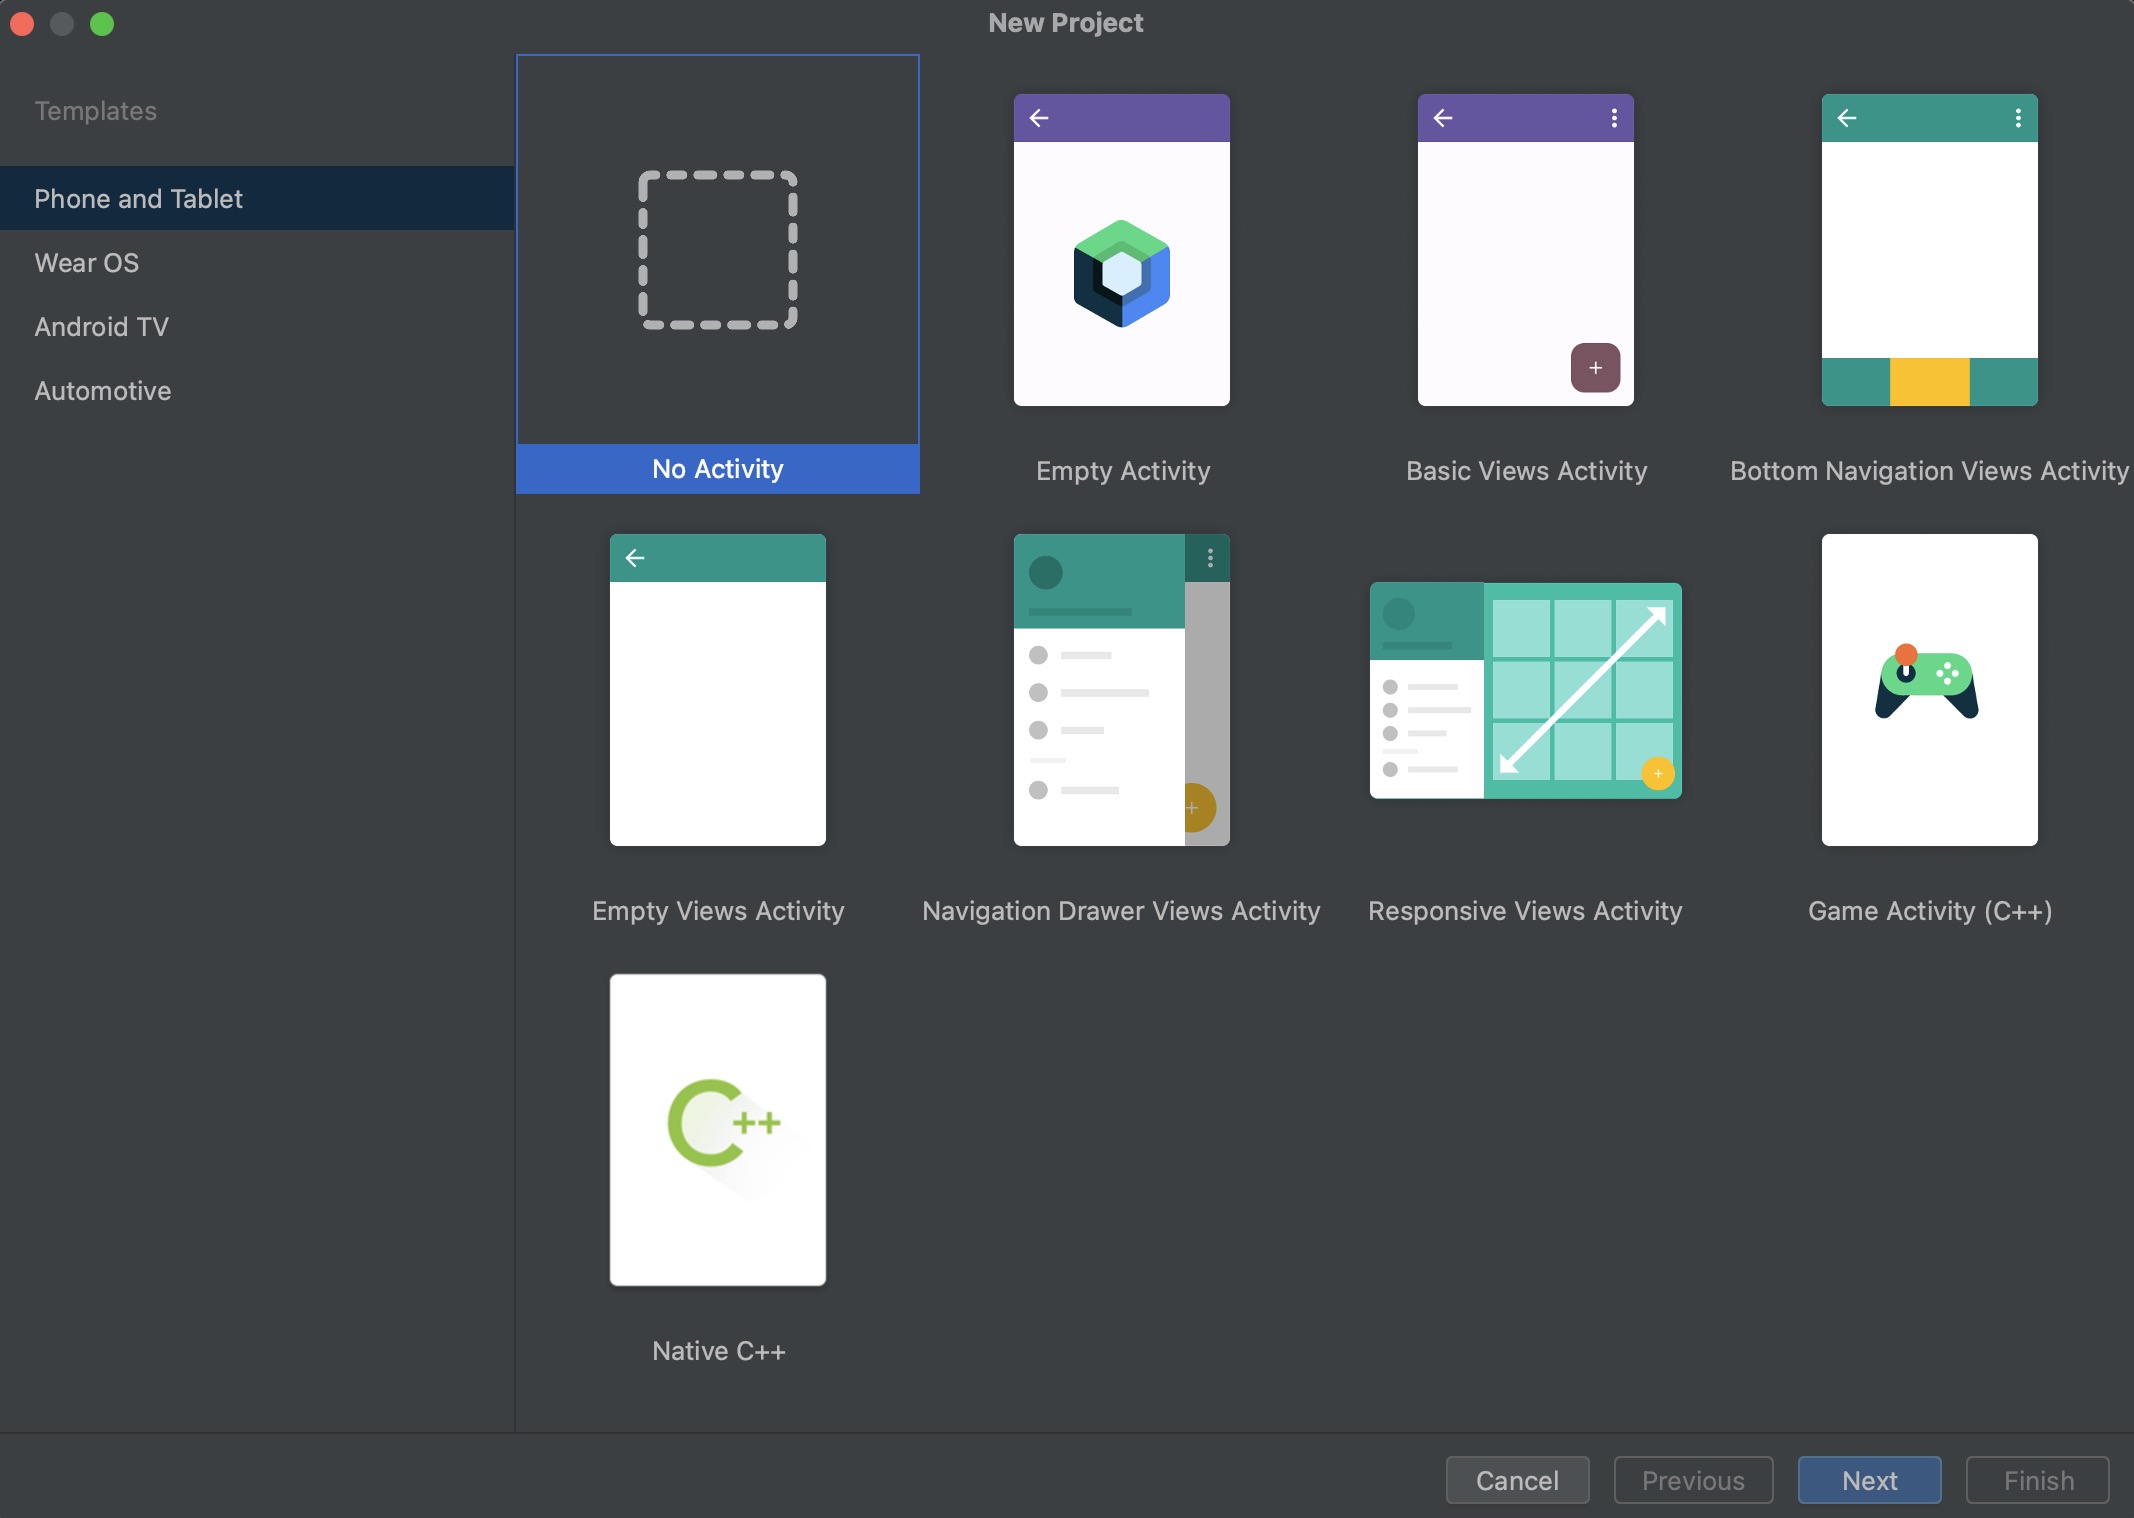The height and width of the screenshot is (1518, 2134).
Task: Pick the Basic Views Activity thumbnail
Action: point(1525,250)
